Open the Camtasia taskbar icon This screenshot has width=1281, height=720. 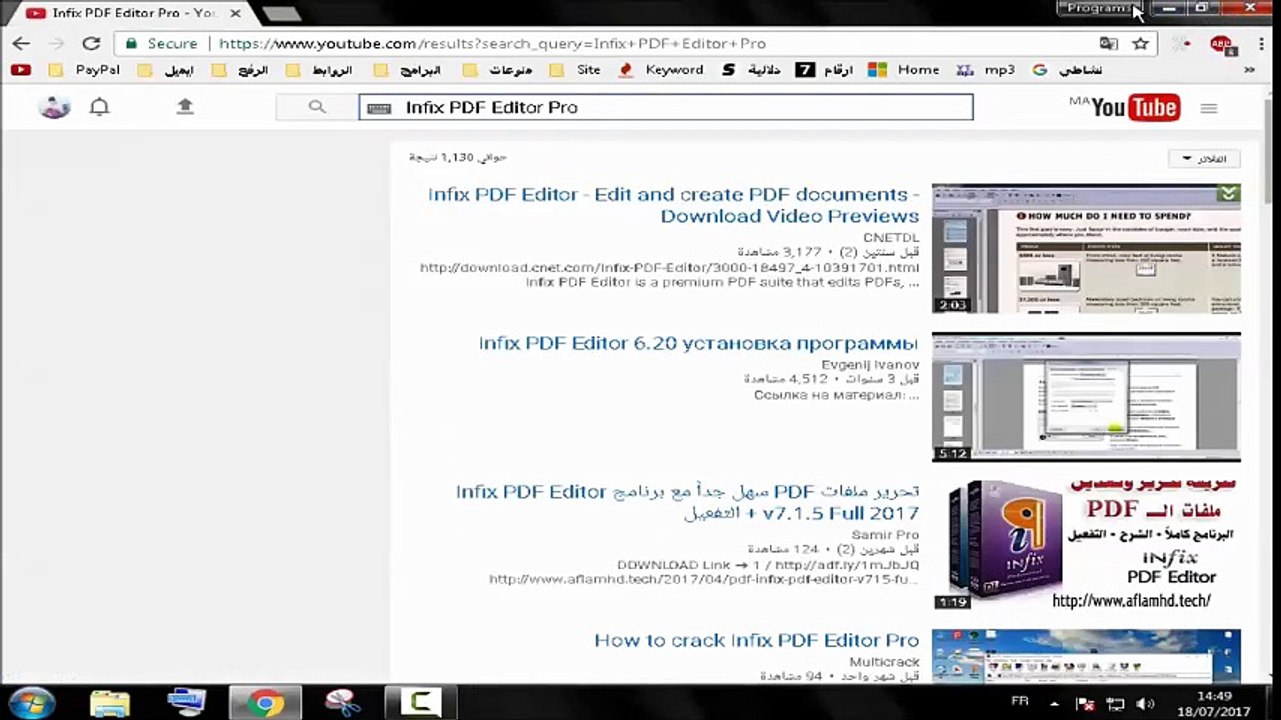(x=421, y=702)
